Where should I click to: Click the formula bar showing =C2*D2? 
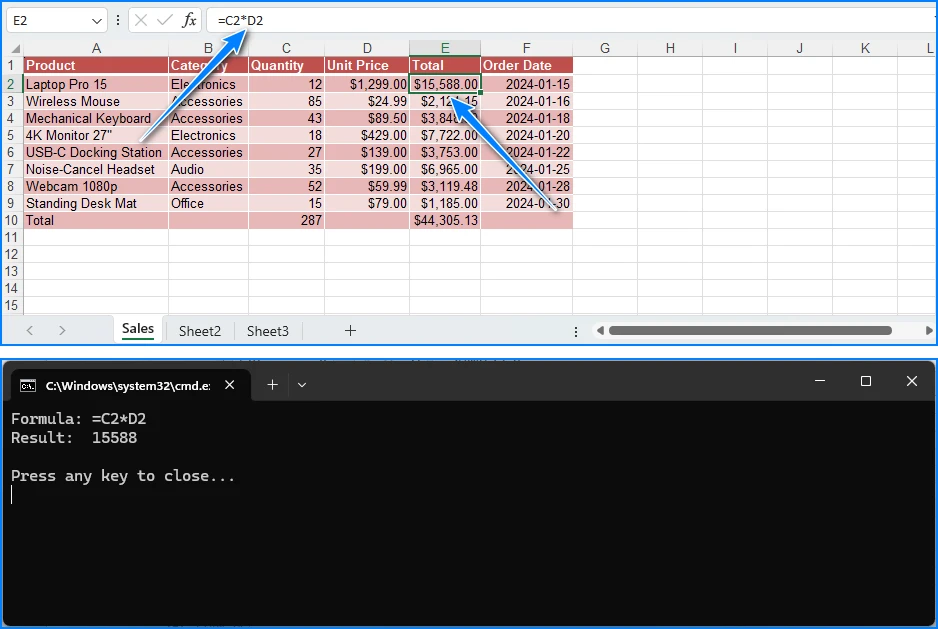pyautogui.click(x=571, y=21)
